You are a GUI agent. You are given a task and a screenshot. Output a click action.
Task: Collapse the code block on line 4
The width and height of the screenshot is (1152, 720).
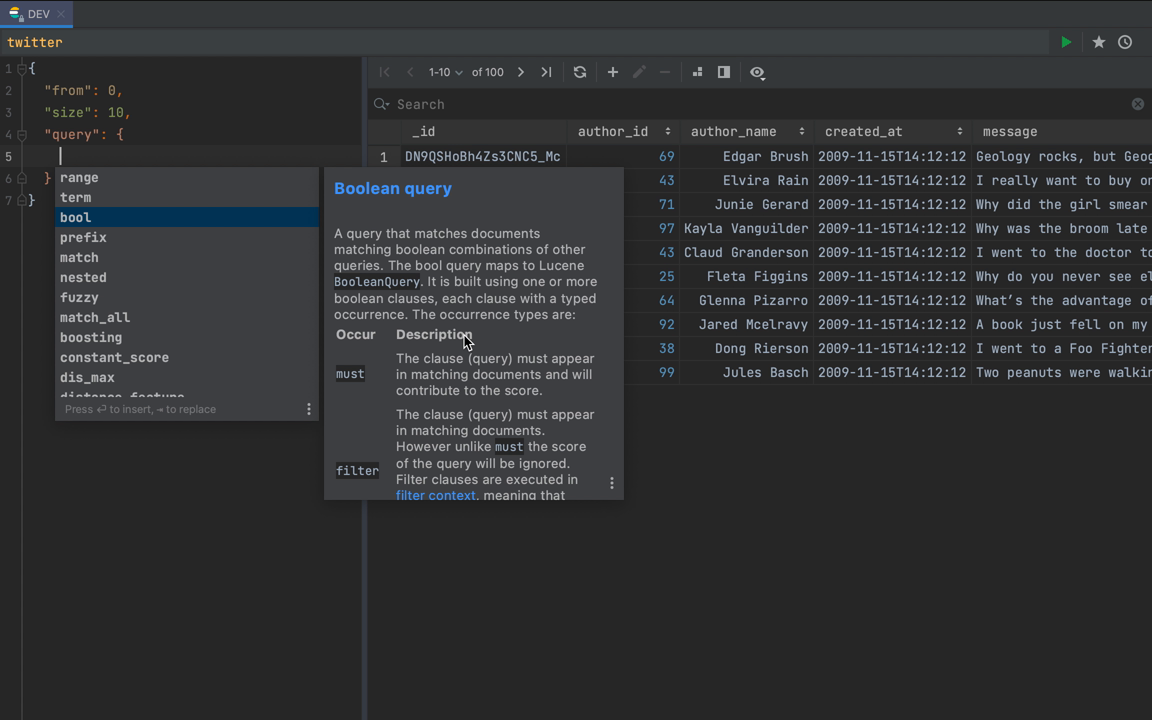(x=20, y=134)
